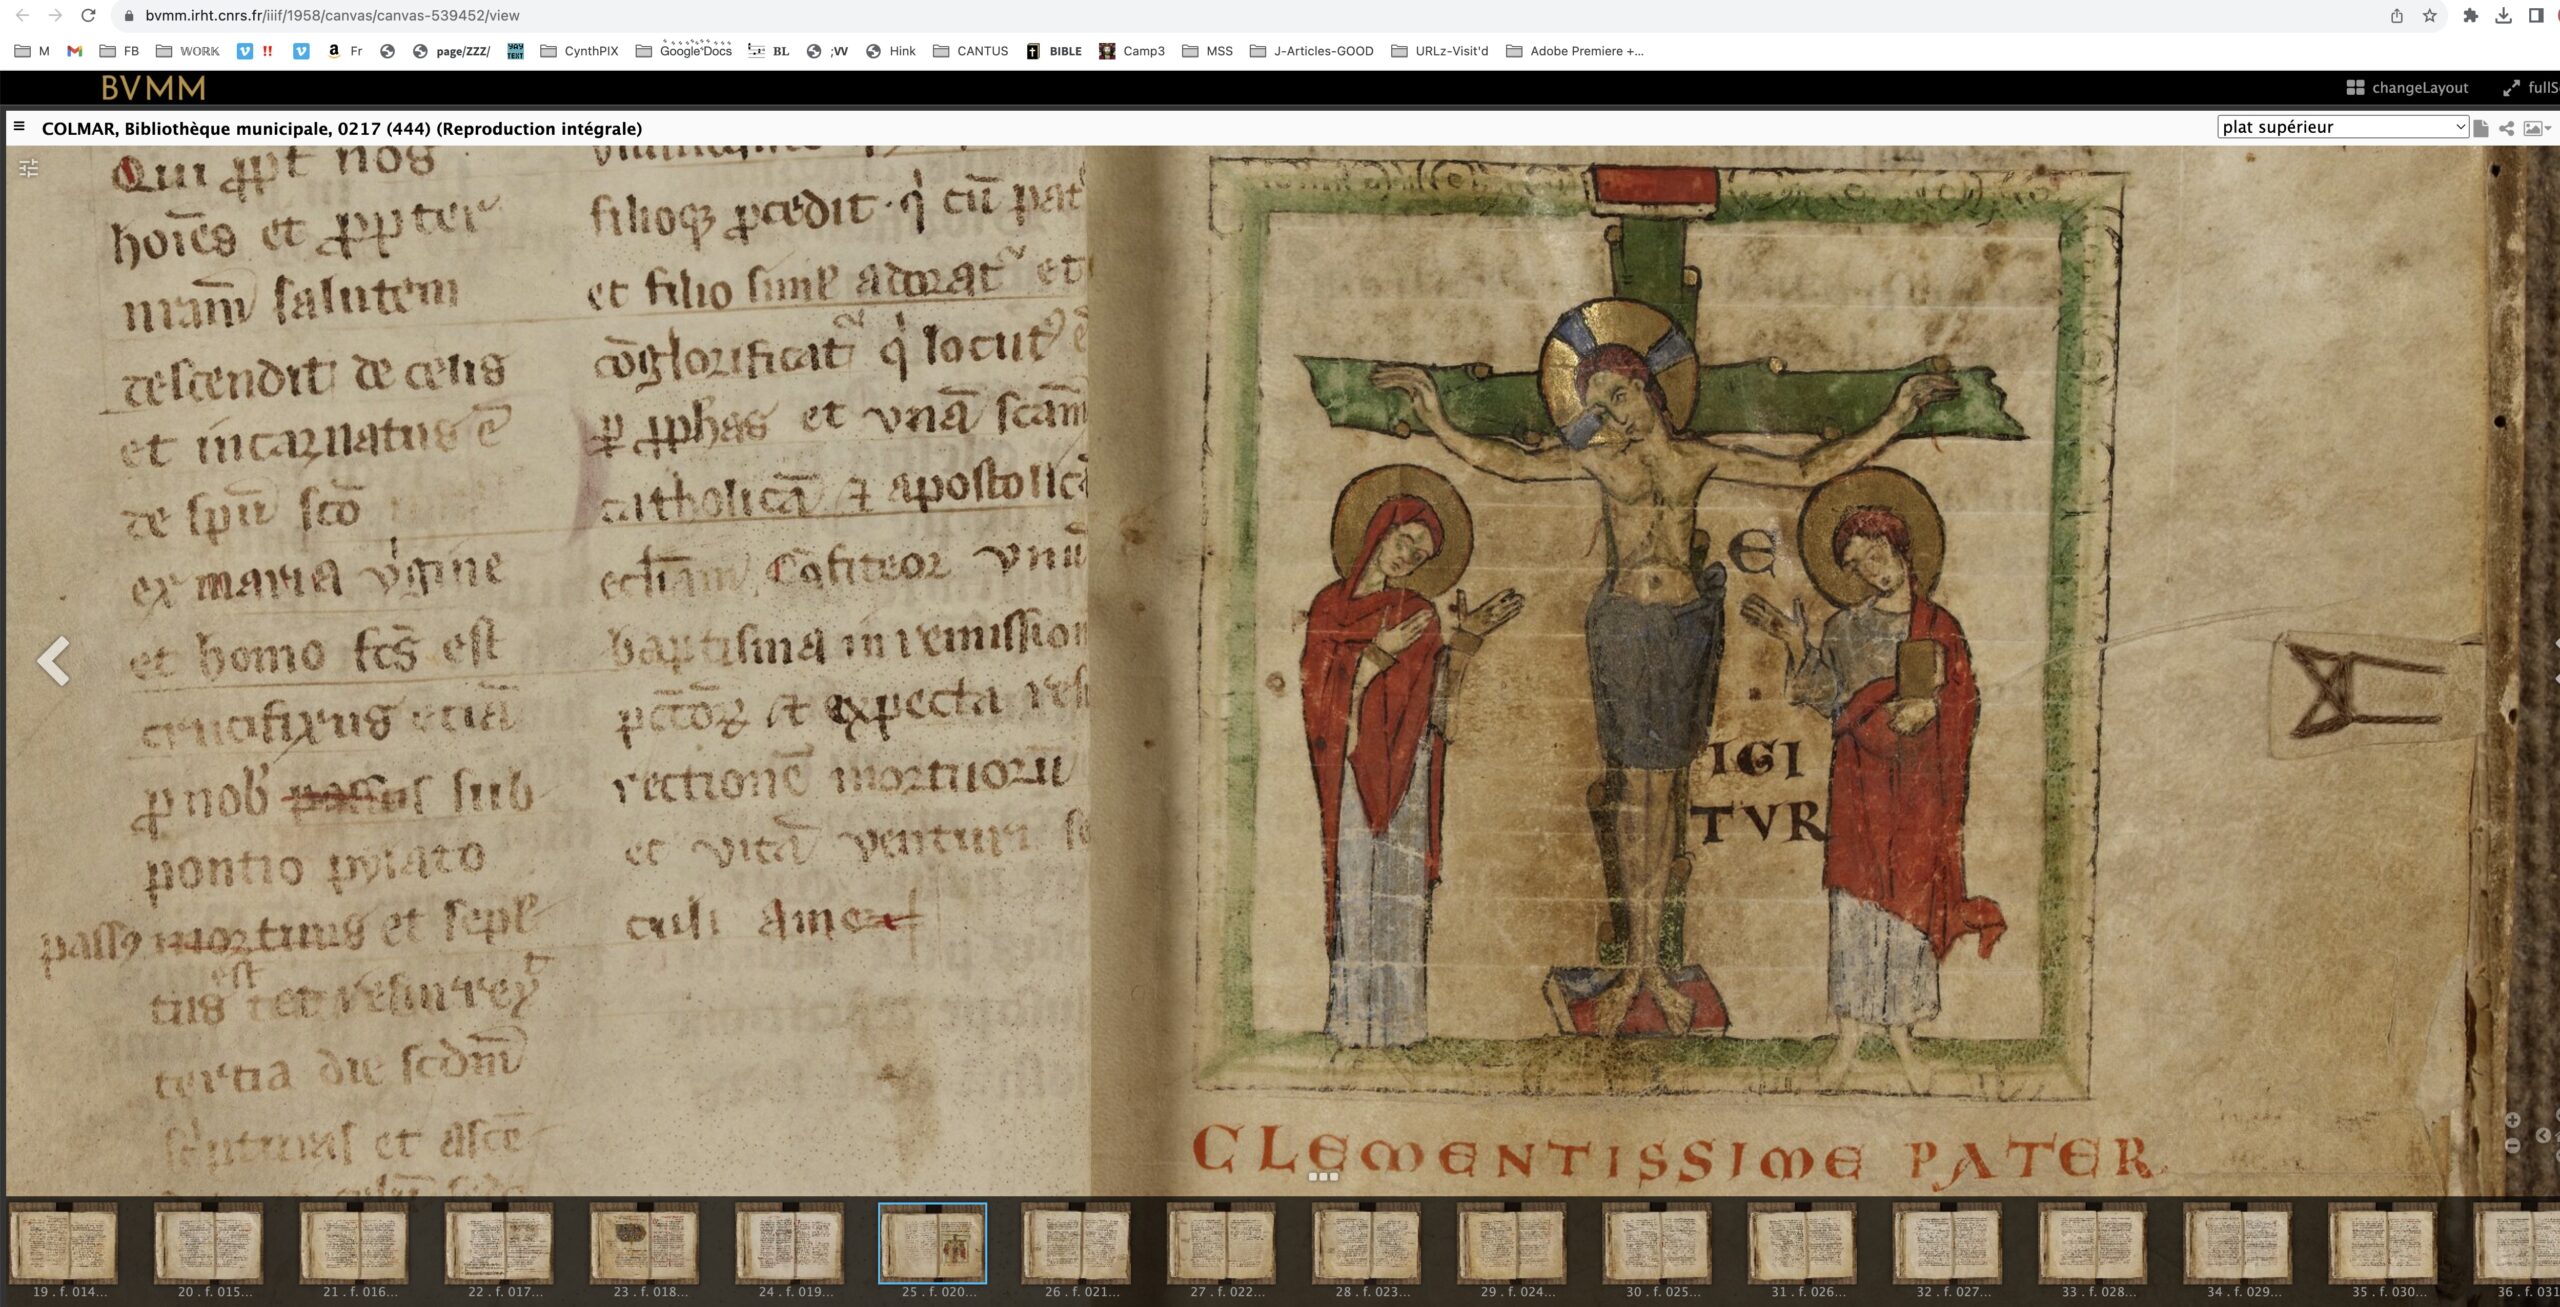Select thumbnail 23 f. 018
Screen dimensions: 2560x1307
pyautogui.click(x=644, y=1242)
